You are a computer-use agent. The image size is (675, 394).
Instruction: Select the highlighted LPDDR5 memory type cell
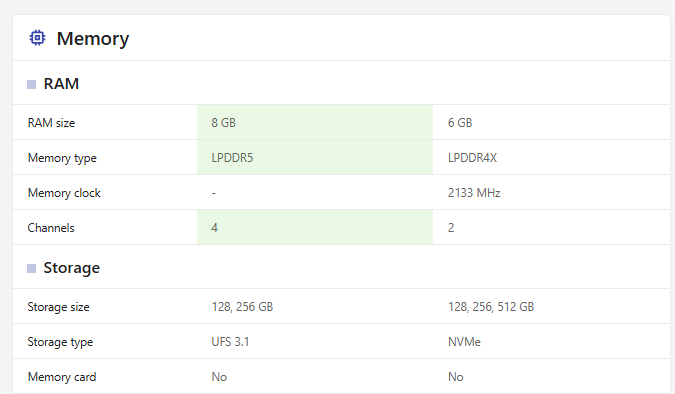pyautogui.click(x=315, y=158)
